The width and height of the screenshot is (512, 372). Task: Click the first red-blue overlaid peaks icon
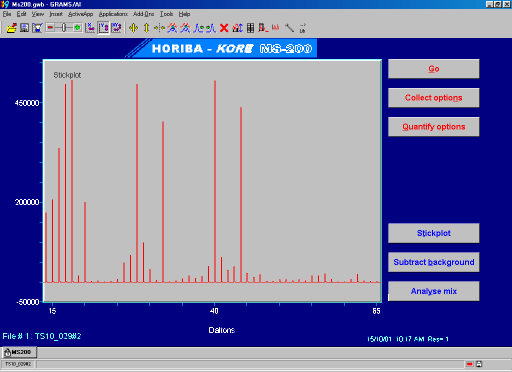(172, 28)
